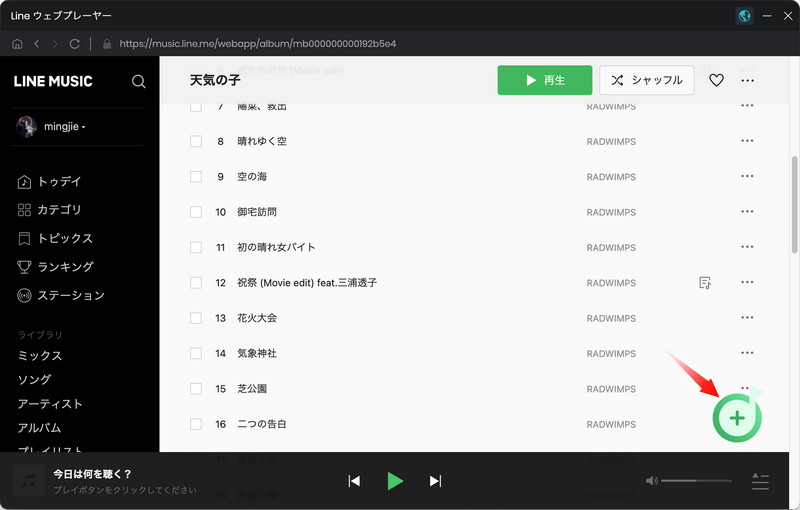Click the track list vertical scrollbar
This screenshot has height=510, width=800.
click(x=794, y=205)
